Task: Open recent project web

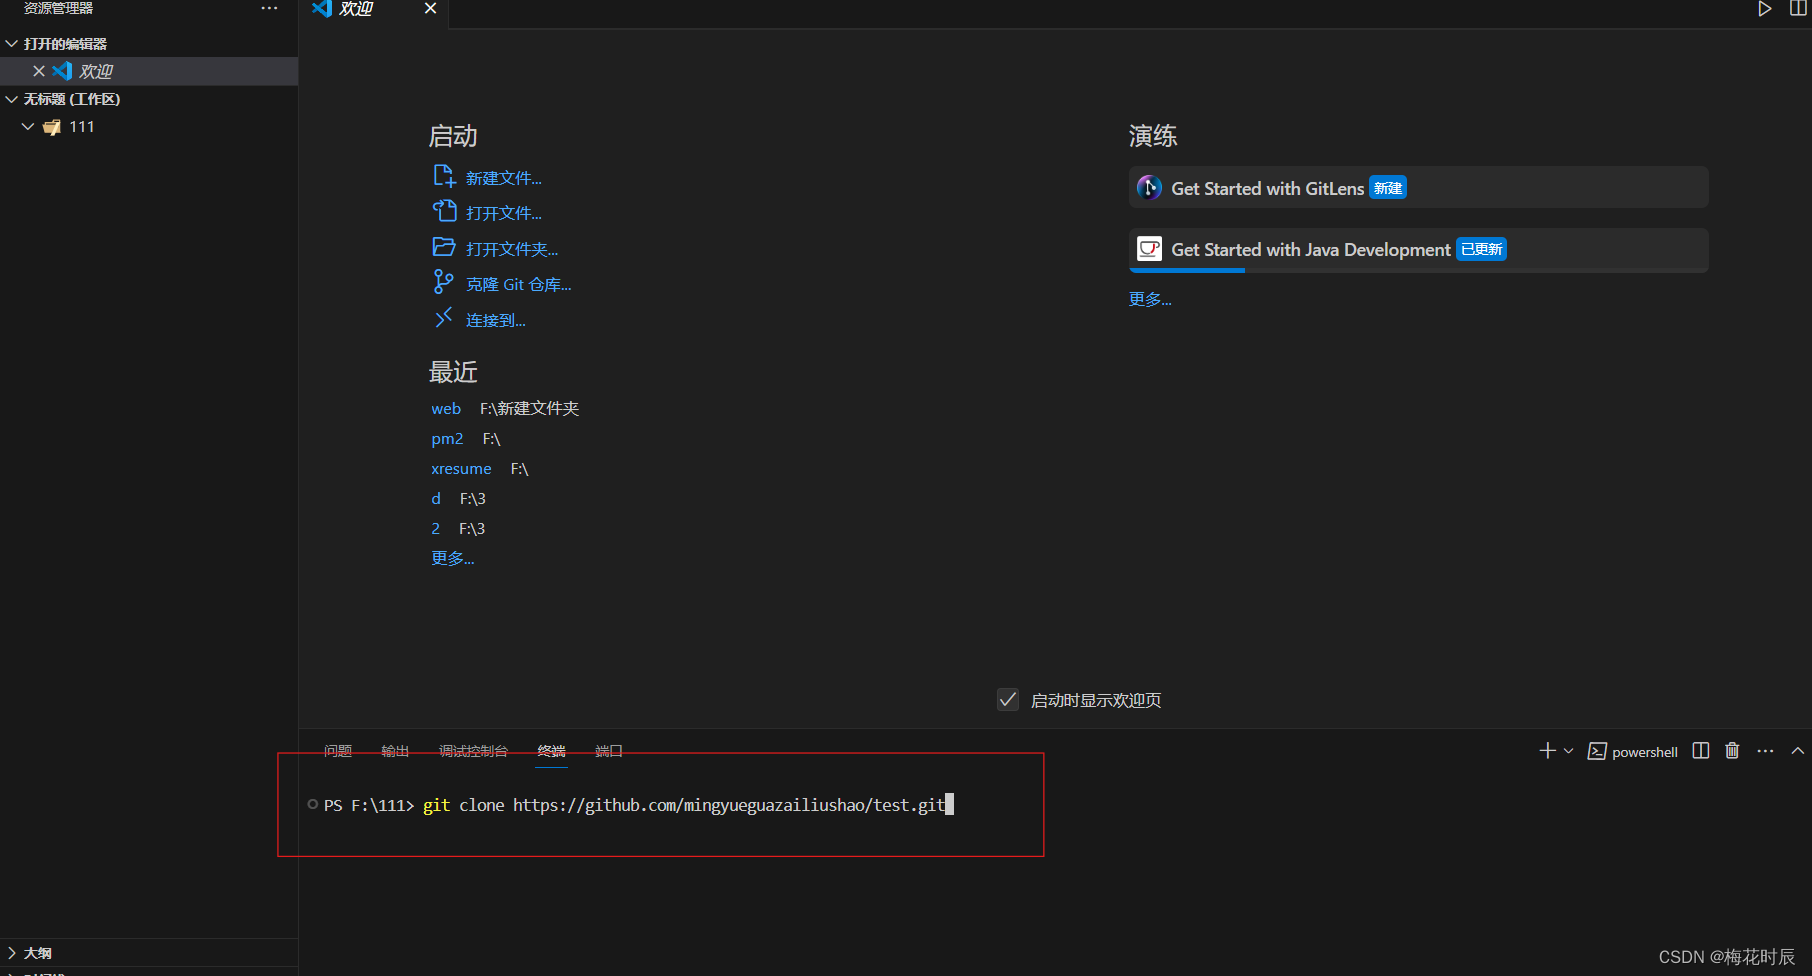Action: [446, 408]
